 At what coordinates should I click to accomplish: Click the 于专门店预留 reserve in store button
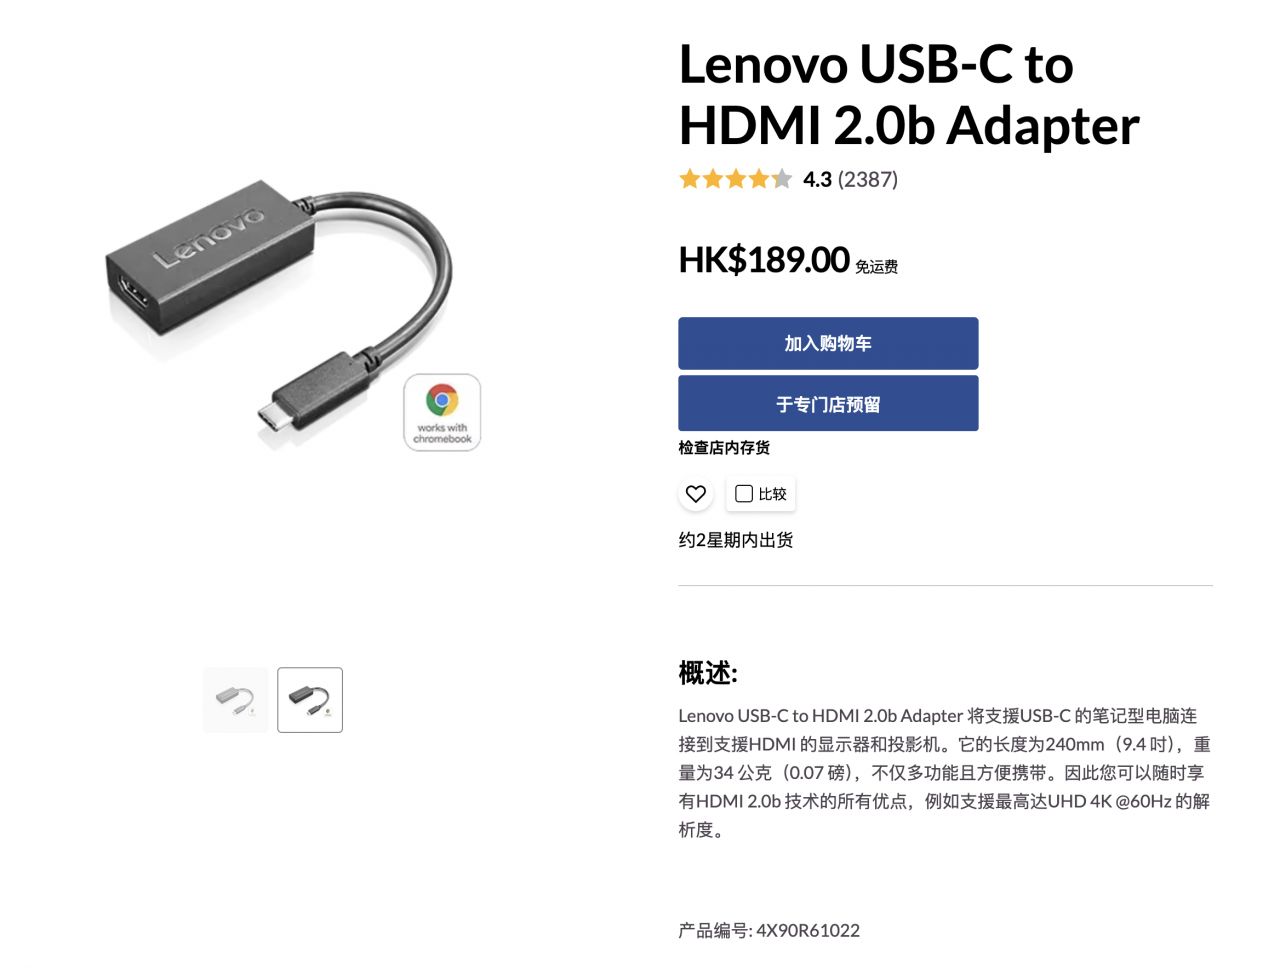828,404
